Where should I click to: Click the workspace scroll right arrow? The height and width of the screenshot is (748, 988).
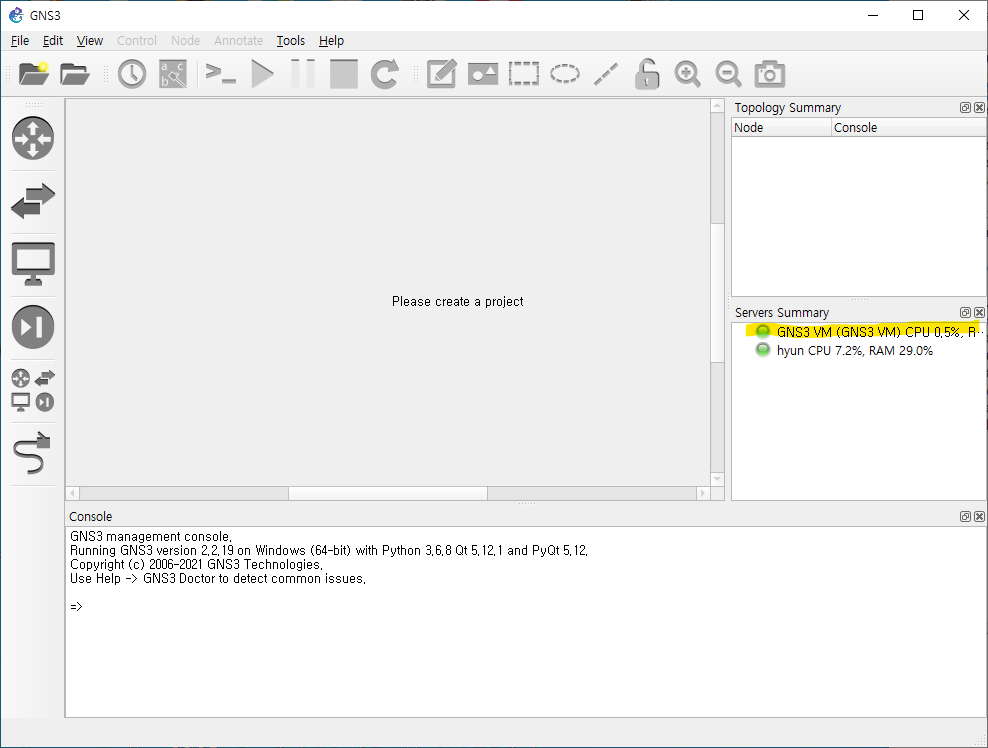coord(703,493)
